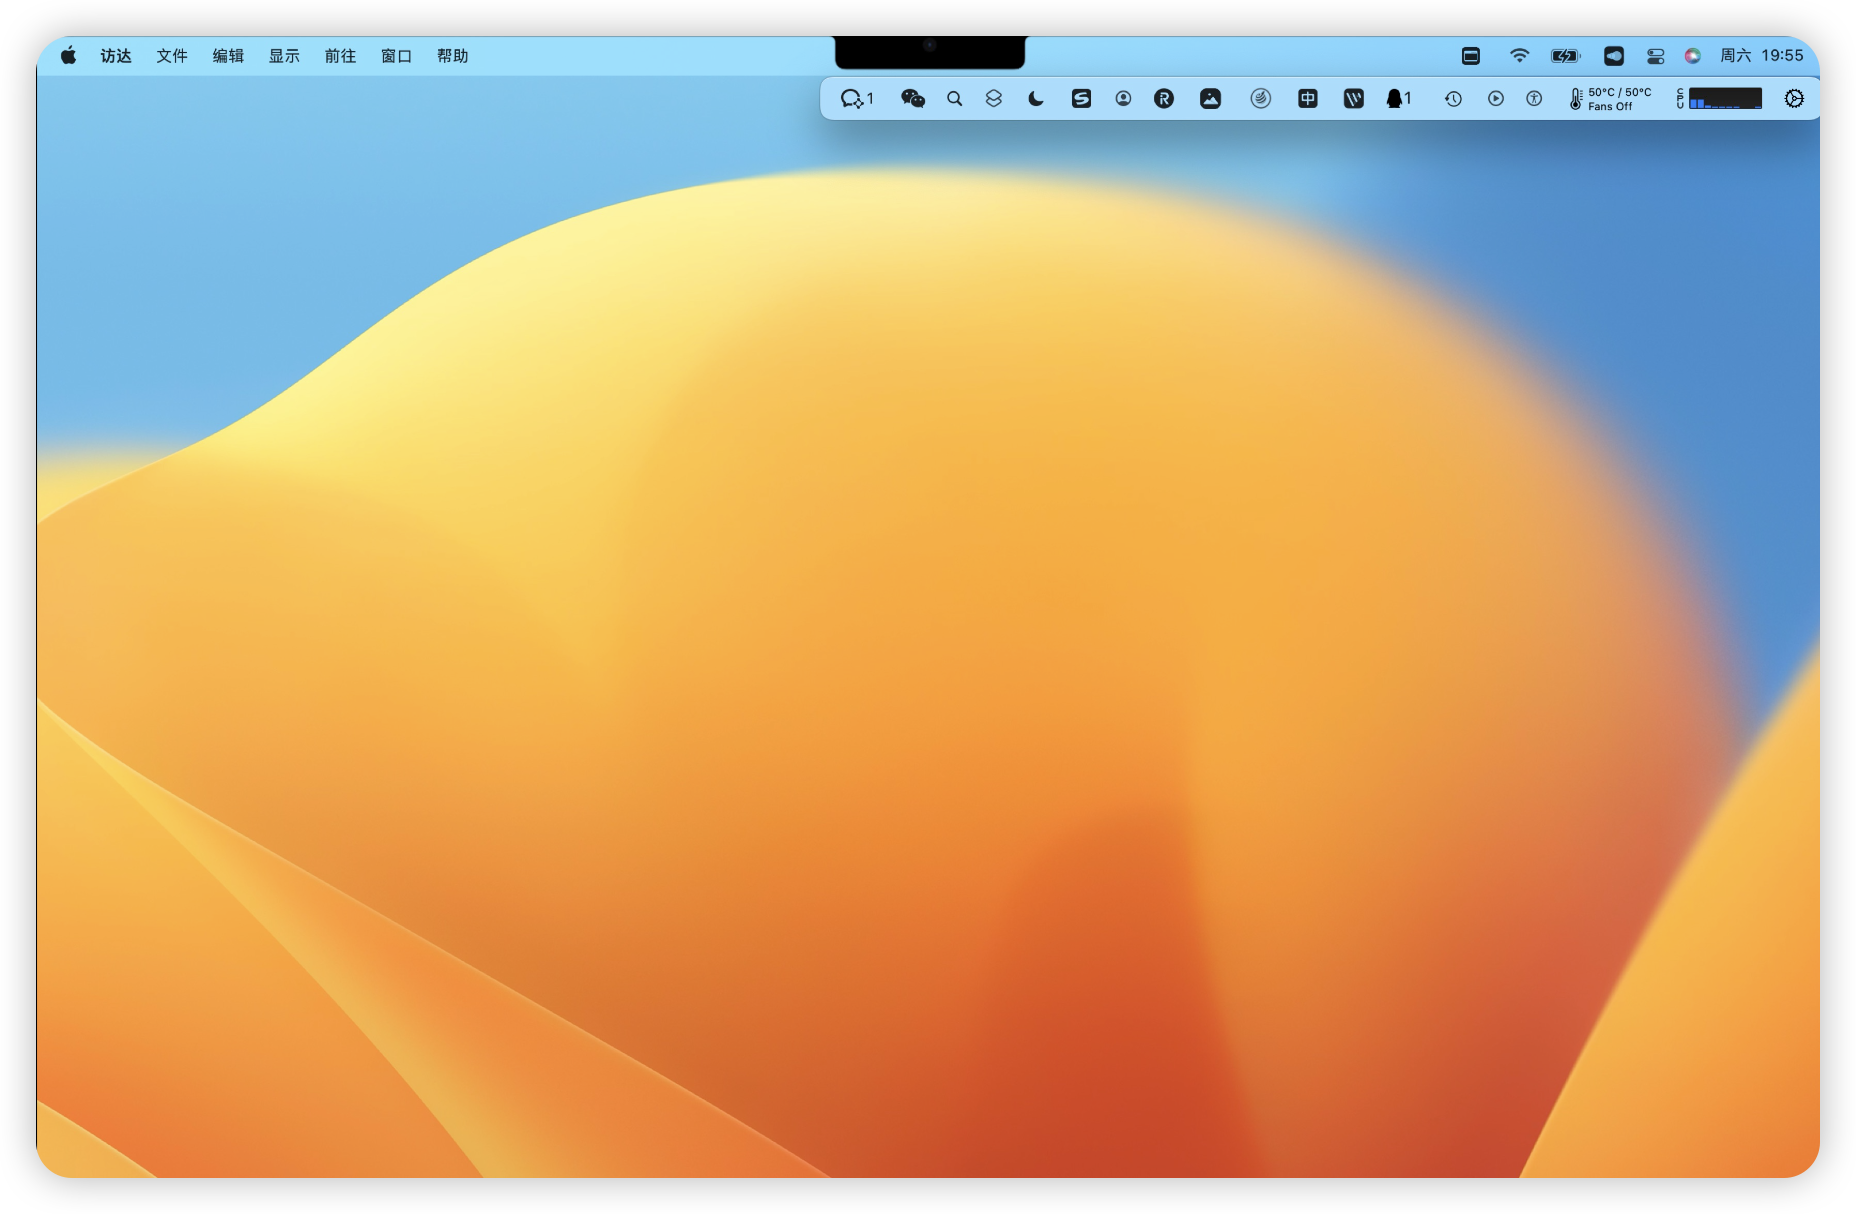Viewport: 1856px width, 1214px height.
Task: Open the 帮助 menu
Action: pyautogui.click(x=452, y=56)
